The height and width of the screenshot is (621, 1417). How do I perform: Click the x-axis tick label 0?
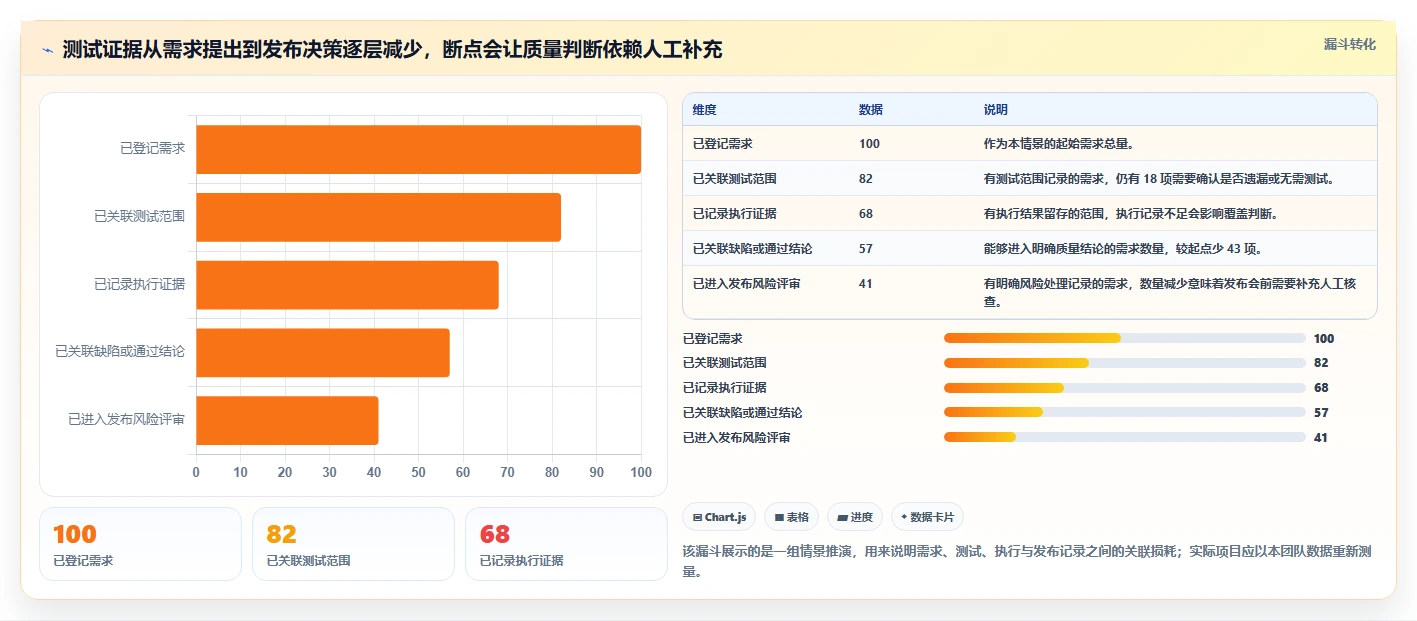click(x=196, y=472)
